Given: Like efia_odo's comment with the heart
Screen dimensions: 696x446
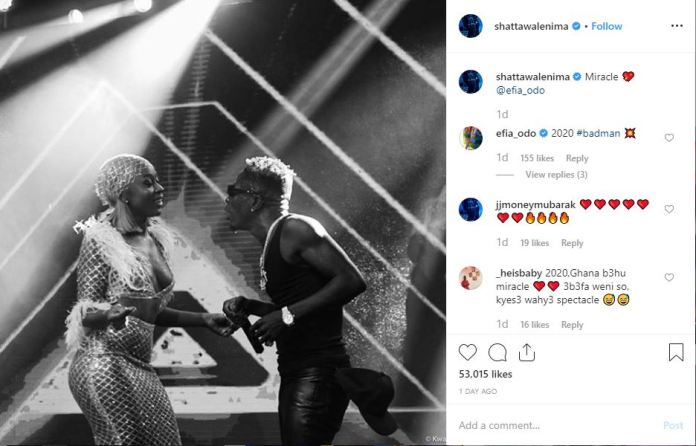Looking at the screenshot, I should [x=669, y=138].
